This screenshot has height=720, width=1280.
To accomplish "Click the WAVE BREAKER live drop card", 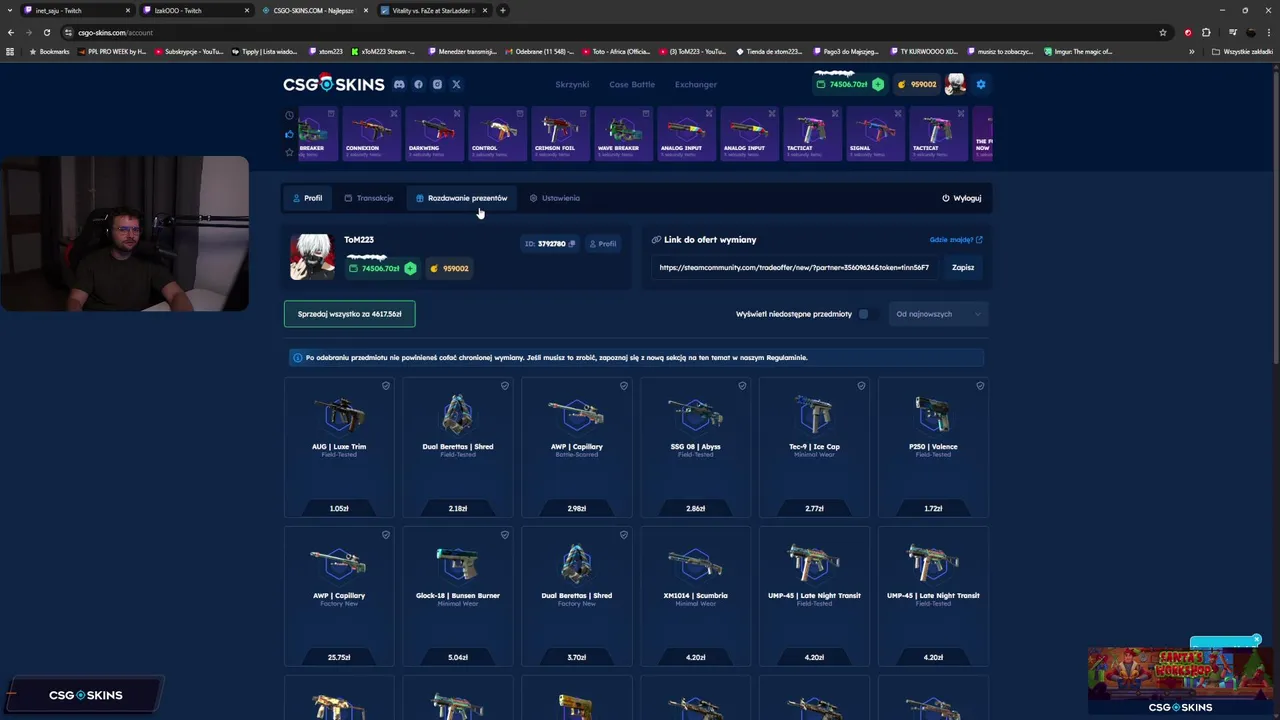I will (623, 134).
